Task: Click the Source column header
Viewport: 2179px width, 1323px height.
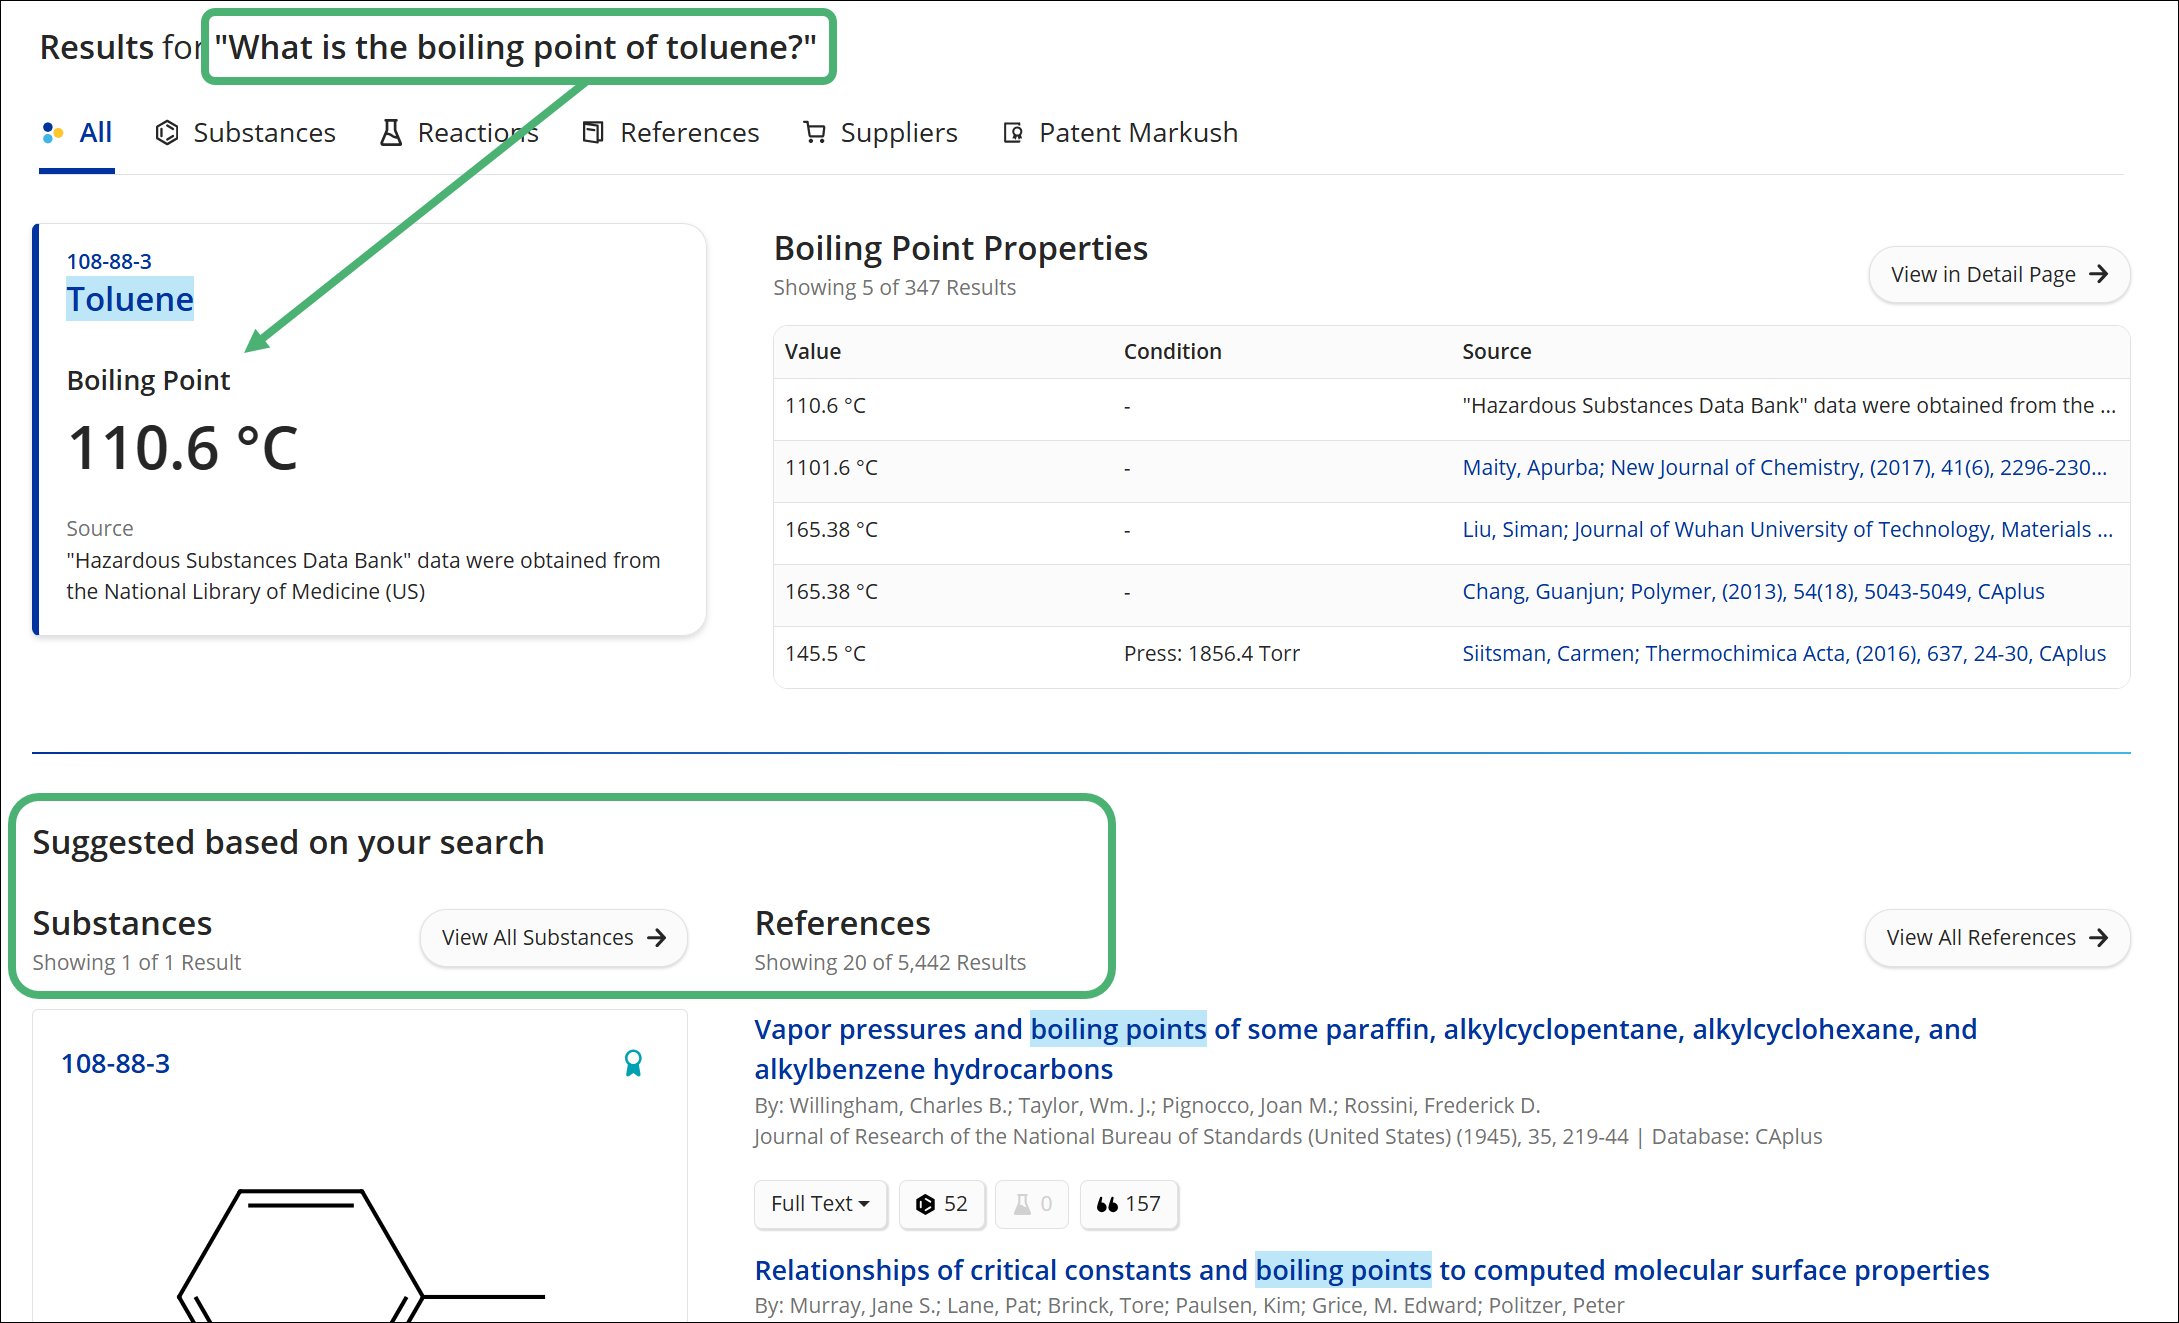Action: point(1496,352)
